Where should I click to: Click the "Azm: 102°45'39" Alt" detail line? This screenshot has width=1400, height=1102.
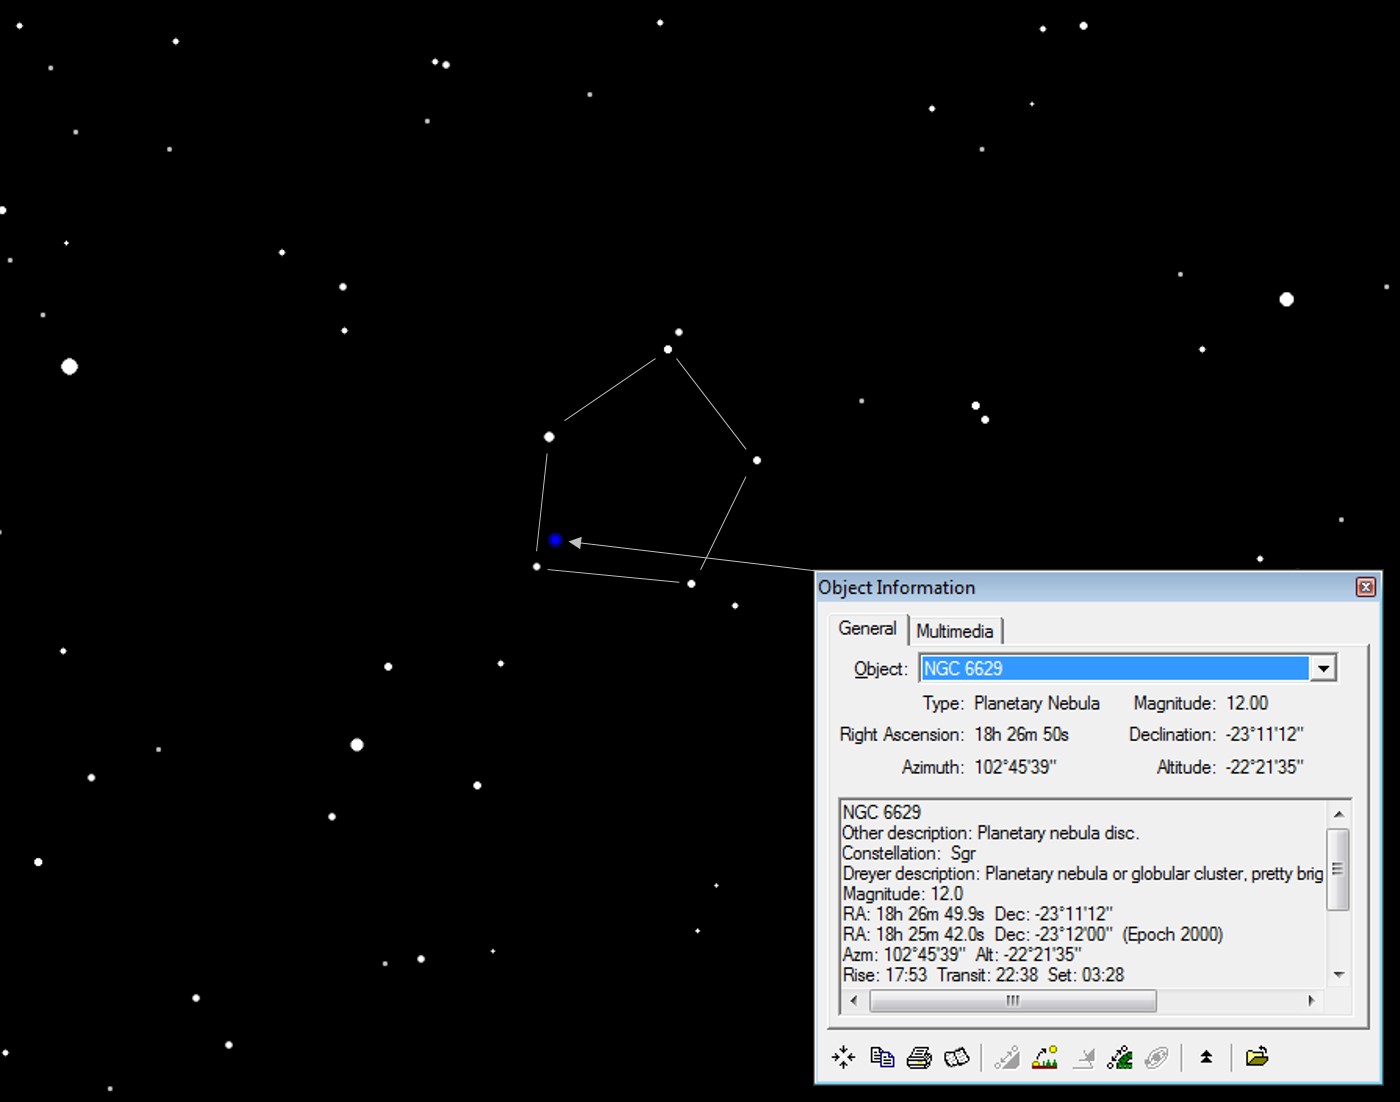[x=962, y=954]
